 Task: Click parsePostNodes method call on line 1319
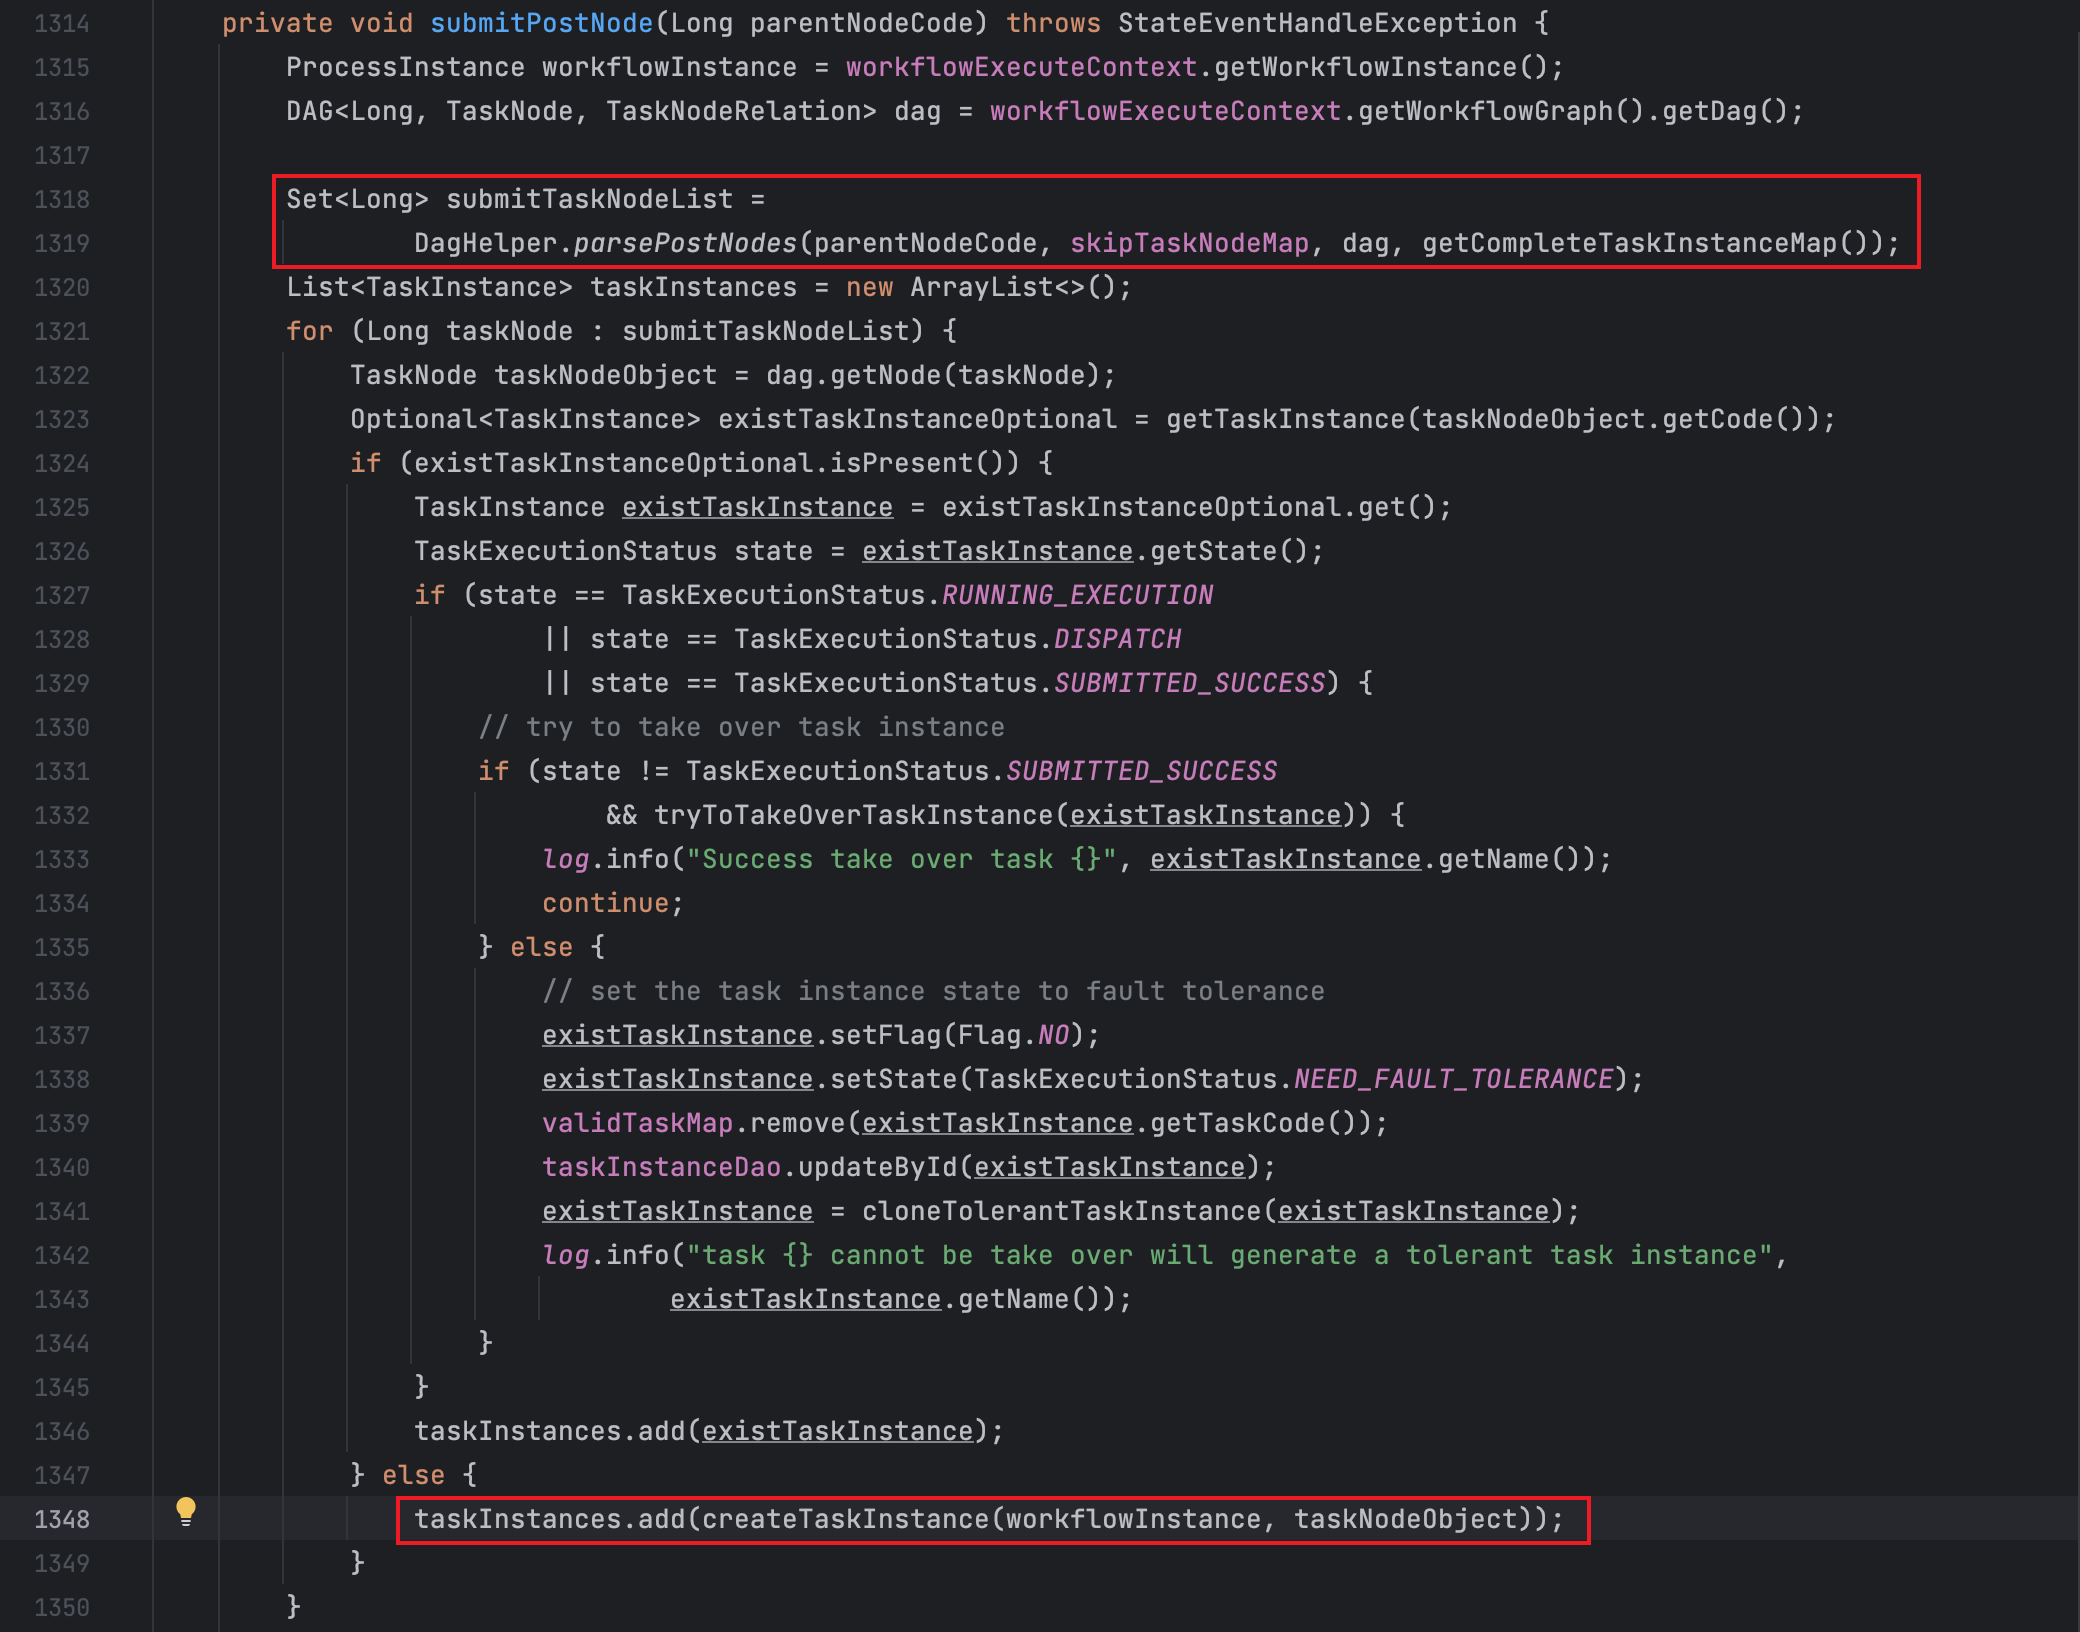(685, 243)
